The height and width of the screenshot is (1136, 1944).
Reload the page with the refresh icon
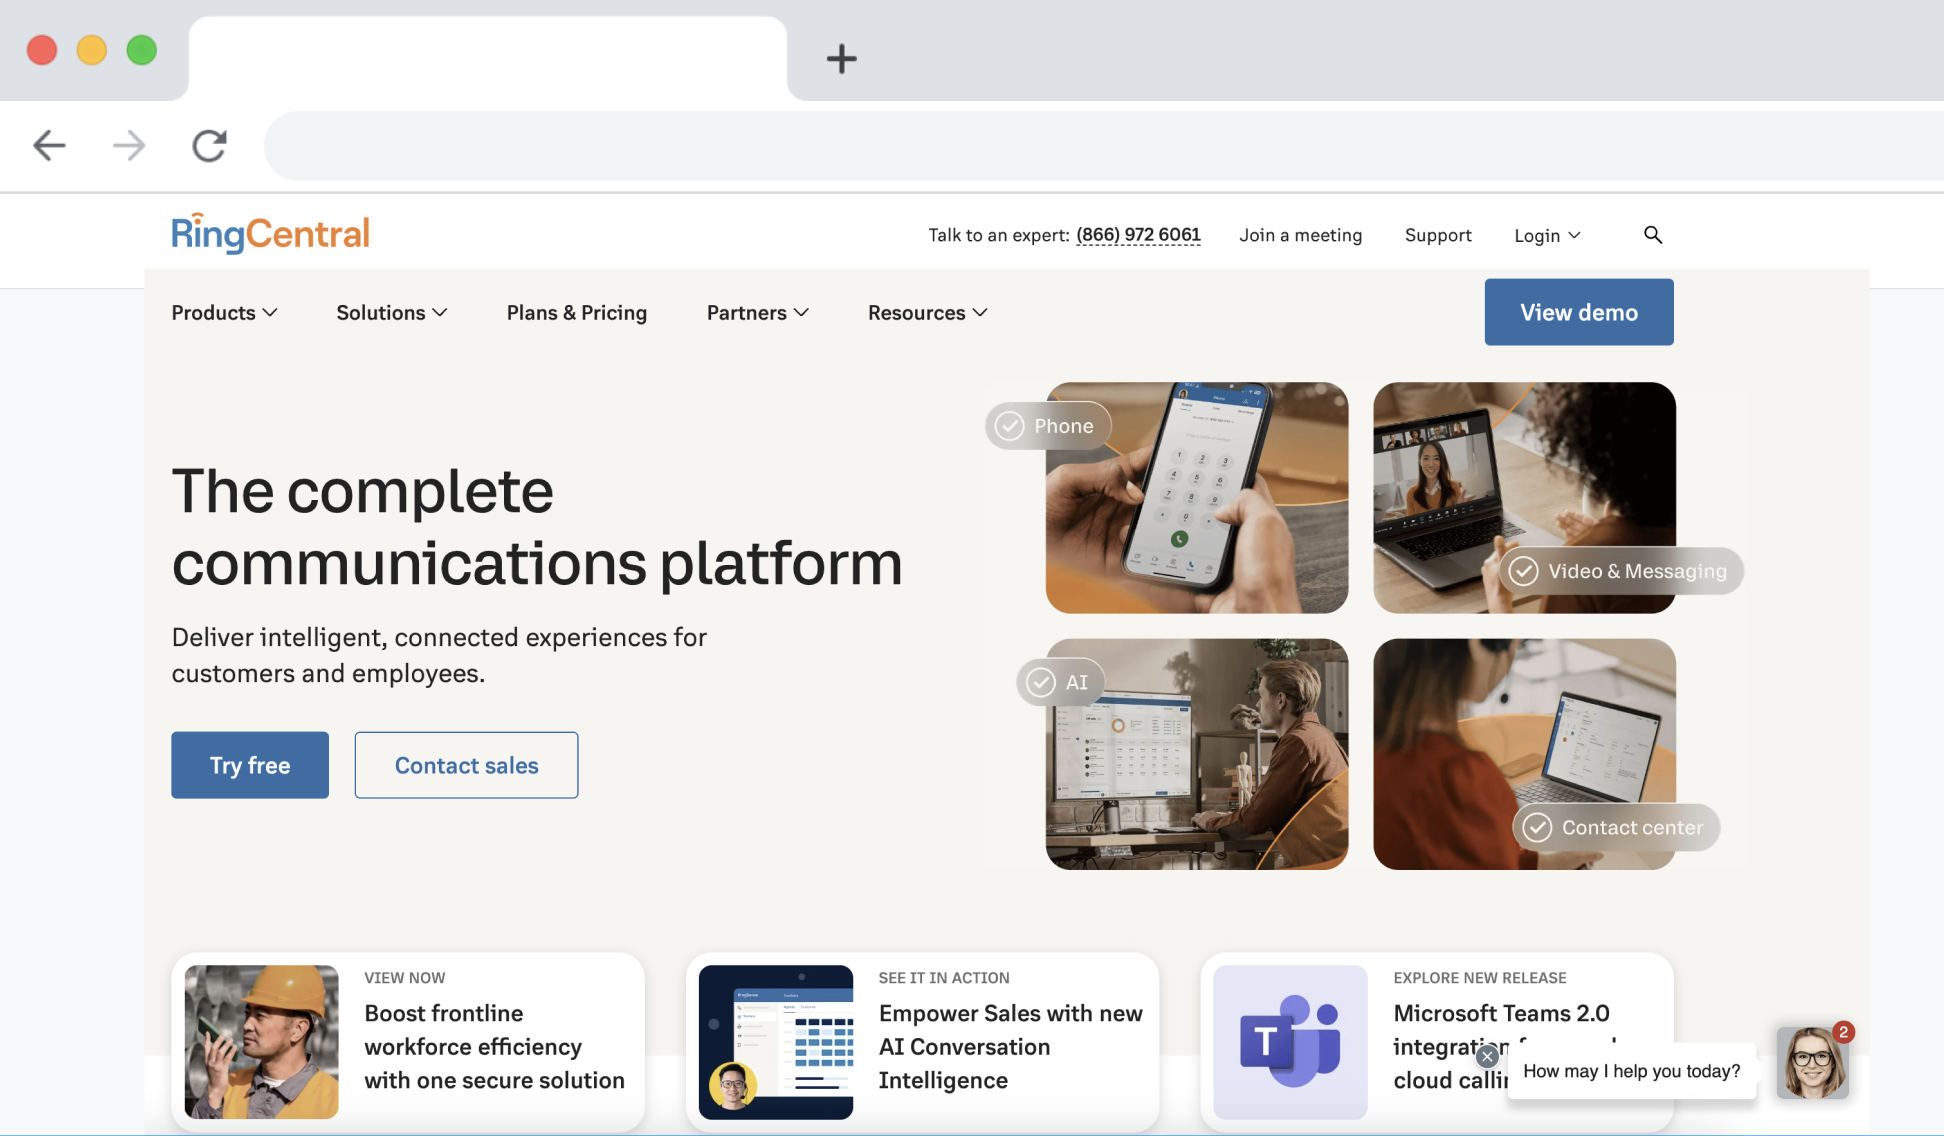tap(209, 146)
